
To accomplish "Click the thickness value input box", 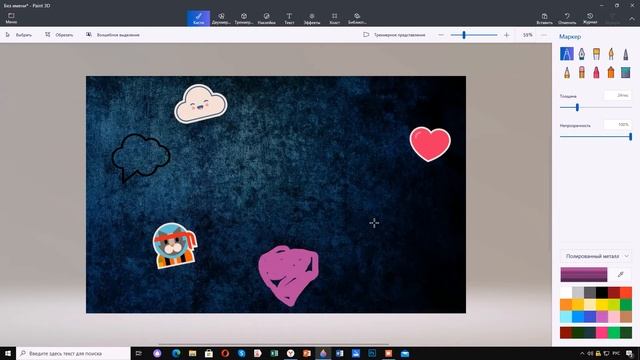I will pyautogui.click(x=618, y=96).
